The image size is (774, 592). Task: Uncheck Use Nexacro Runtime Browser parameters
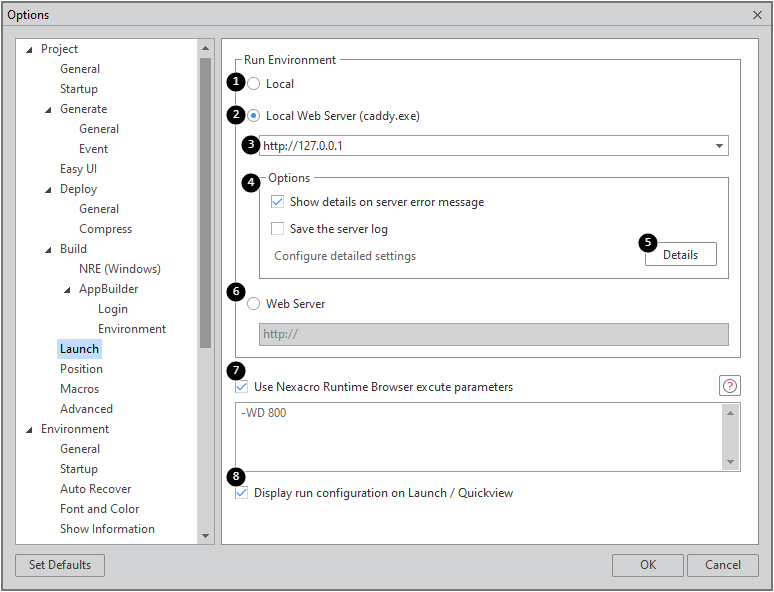(241, 387)
